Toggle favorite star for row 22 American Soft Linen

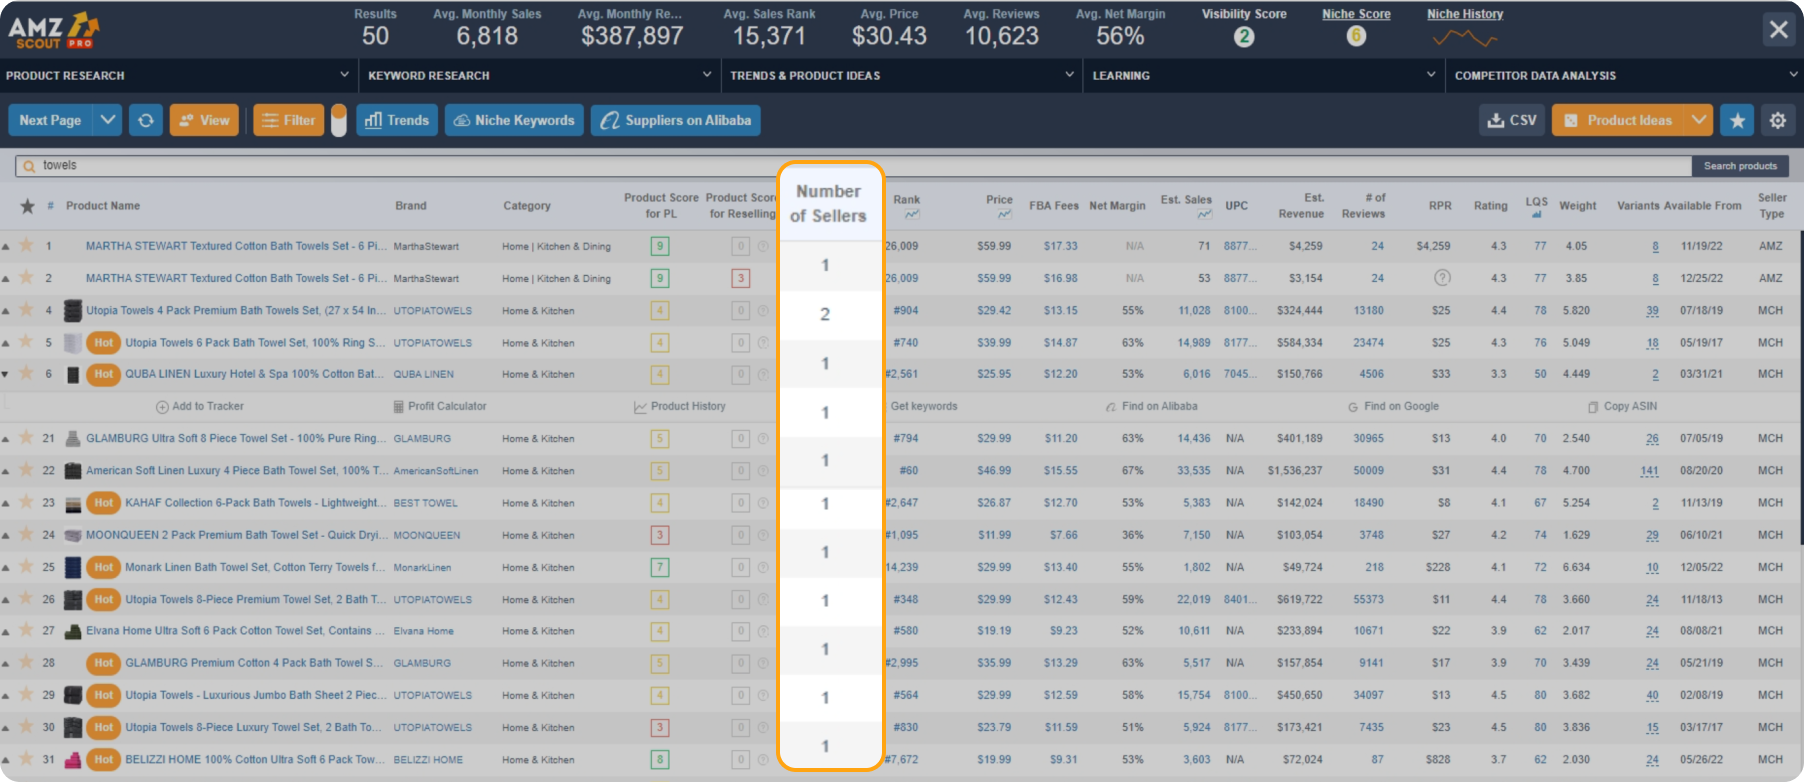[x=27, y=470]
